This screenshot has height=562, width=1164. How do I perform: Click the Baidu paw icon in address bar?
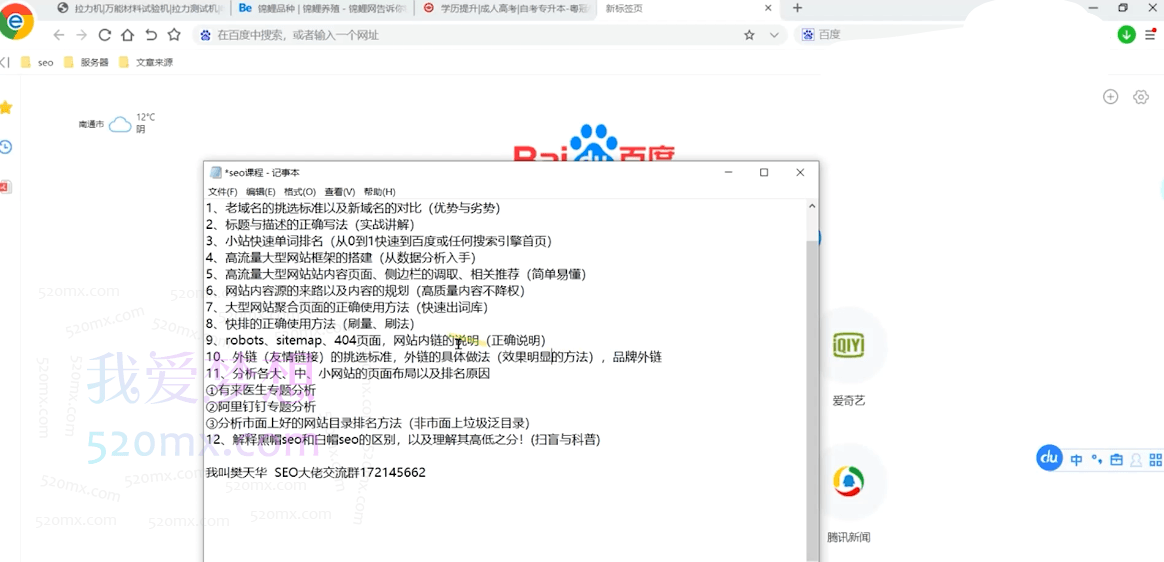206,35
